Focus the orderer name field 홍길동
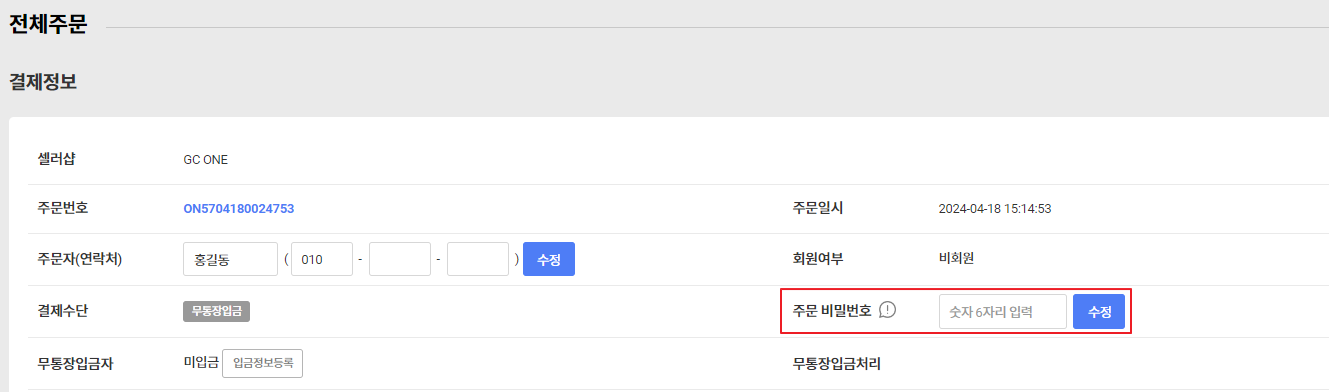Image resolution: width=1329 pixels, height=392 pixels. (230, 259)
